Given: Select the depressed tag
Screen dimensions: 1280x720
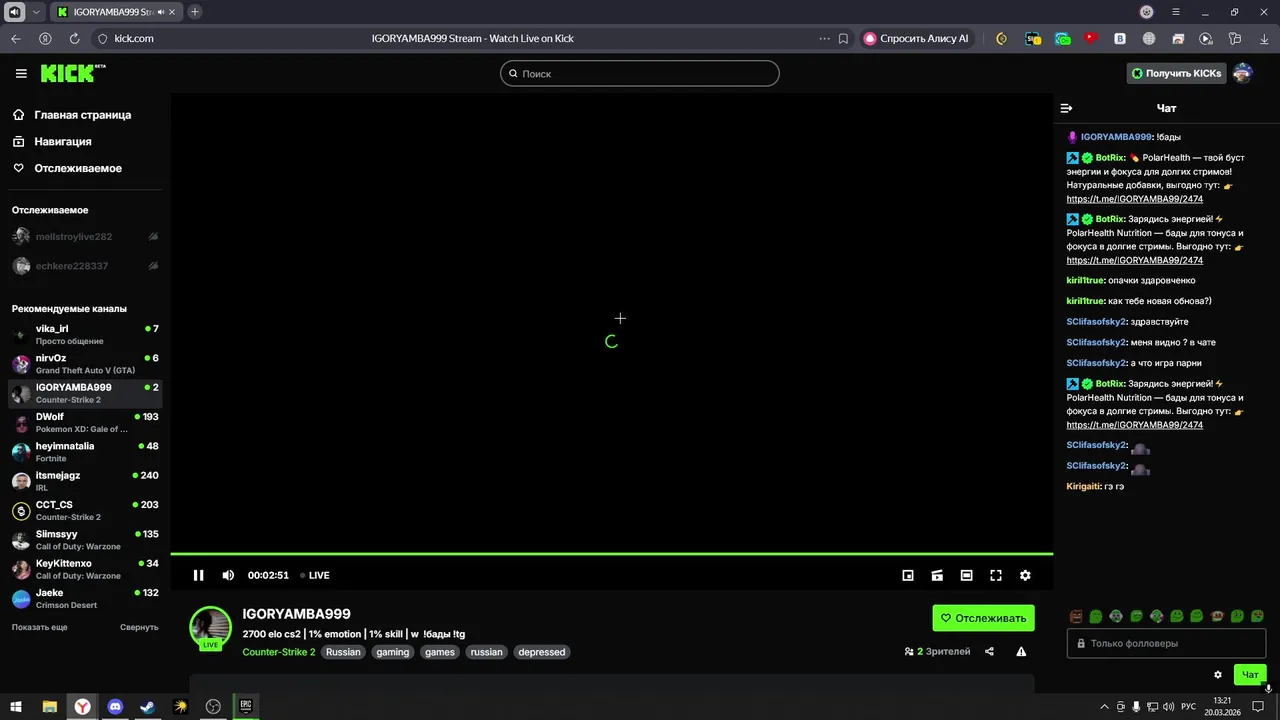Looking at the screenshot, I should pyautogui.click(x=541, y=652).
